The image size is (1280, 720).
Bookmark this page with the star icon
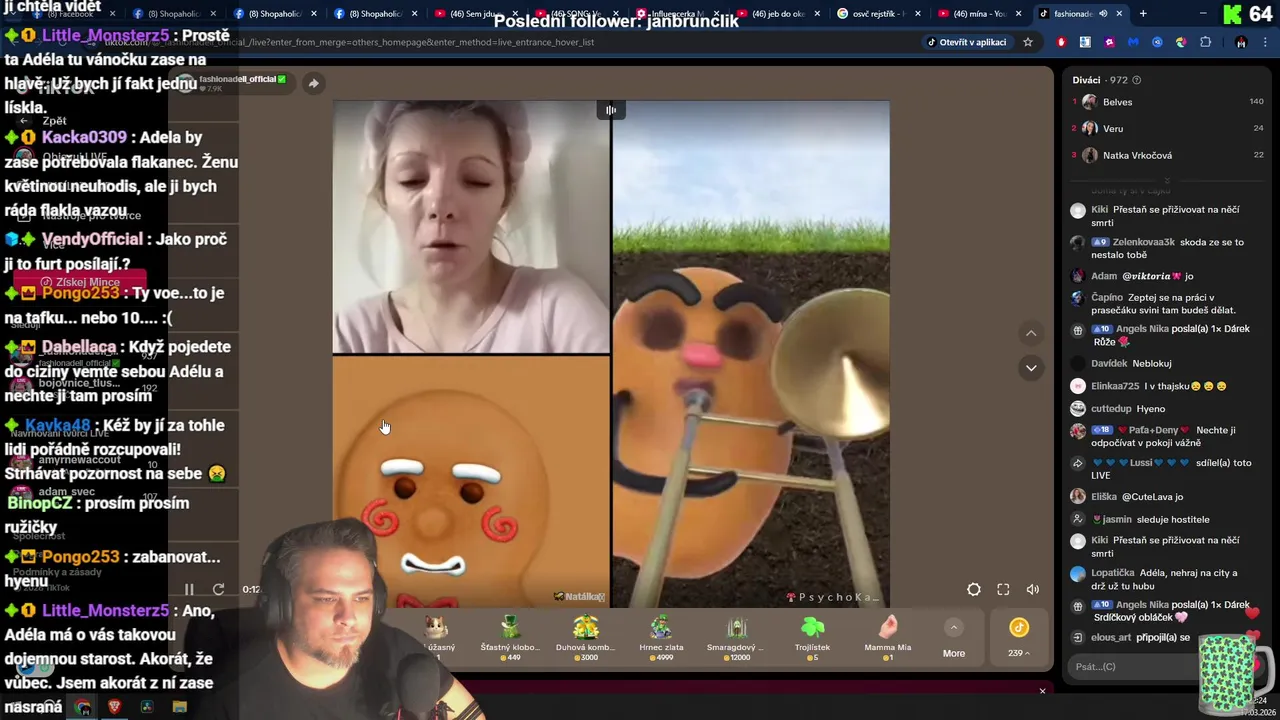point(1027,42)
